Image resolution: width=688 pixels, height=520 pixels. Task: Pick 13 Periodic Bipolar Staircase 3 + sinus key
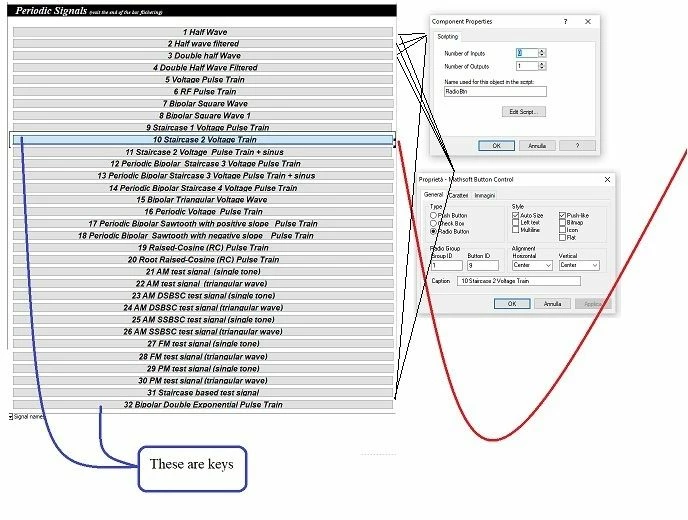(x=203, y=176)
